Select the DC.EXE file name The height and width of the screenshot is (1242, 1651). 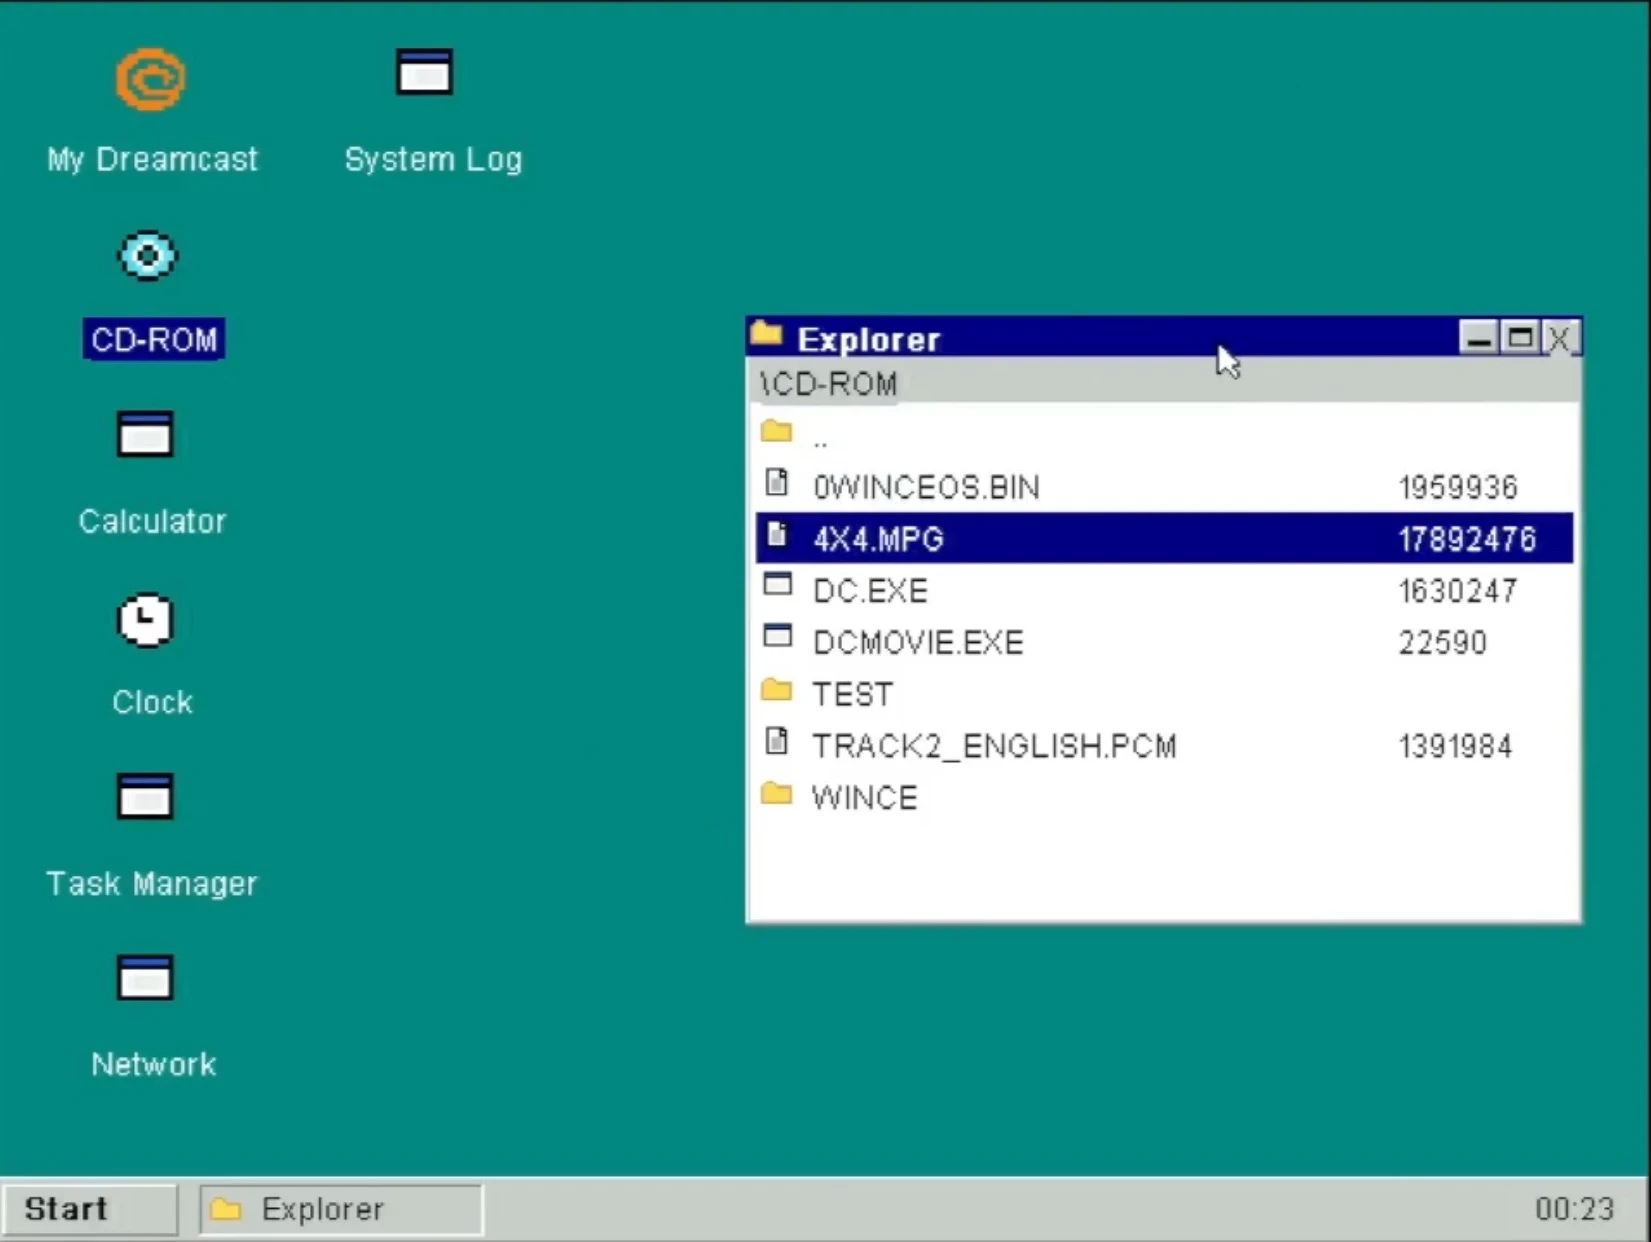[x=870, y=591]
